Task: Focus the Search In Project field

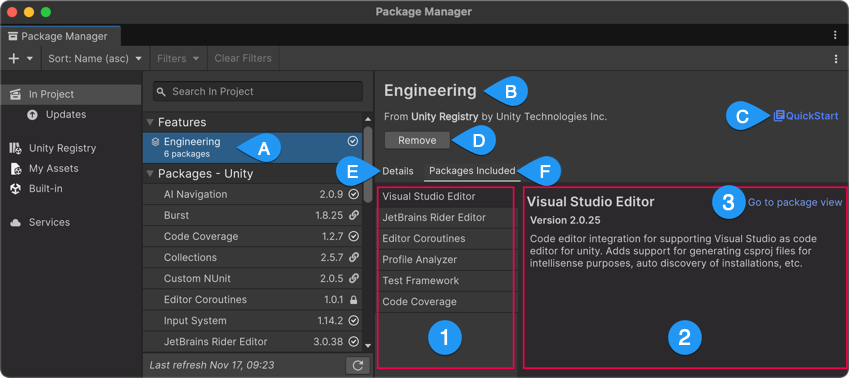Action: click(258, 92)
